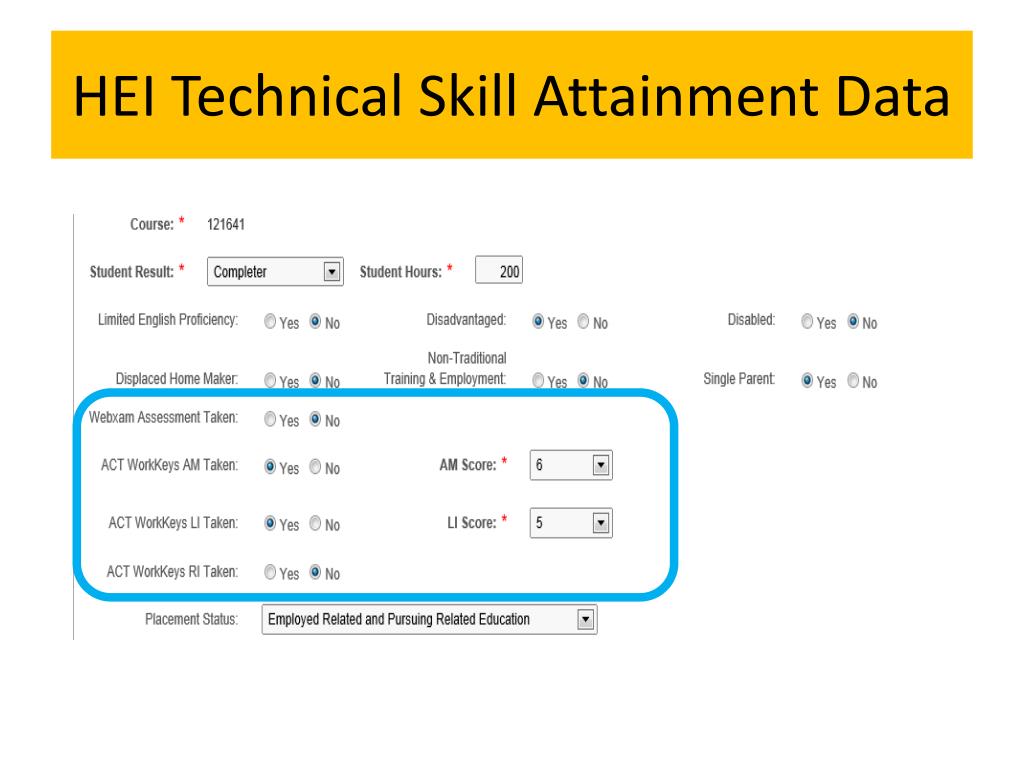Choose No for ACT WorkKeys RI Taken
Screen dimensions: 1024x768
[x=315, y=572]
